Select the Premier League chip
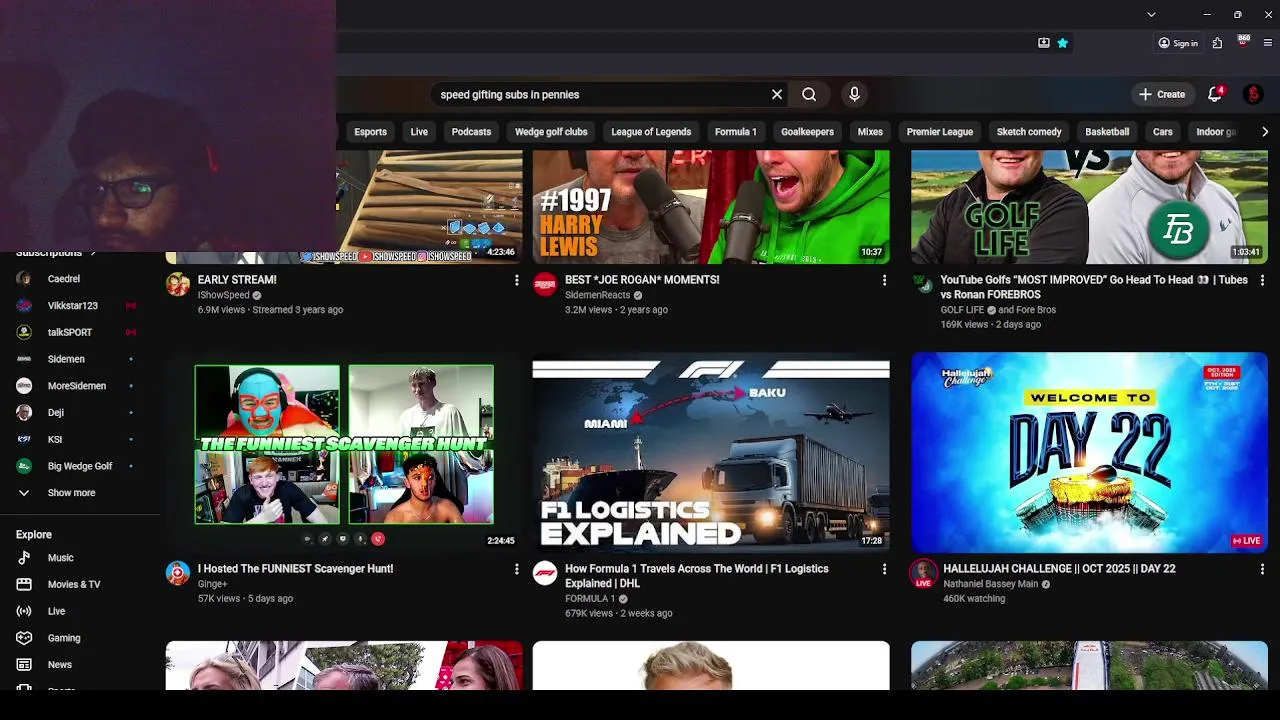 pos(940,132)
